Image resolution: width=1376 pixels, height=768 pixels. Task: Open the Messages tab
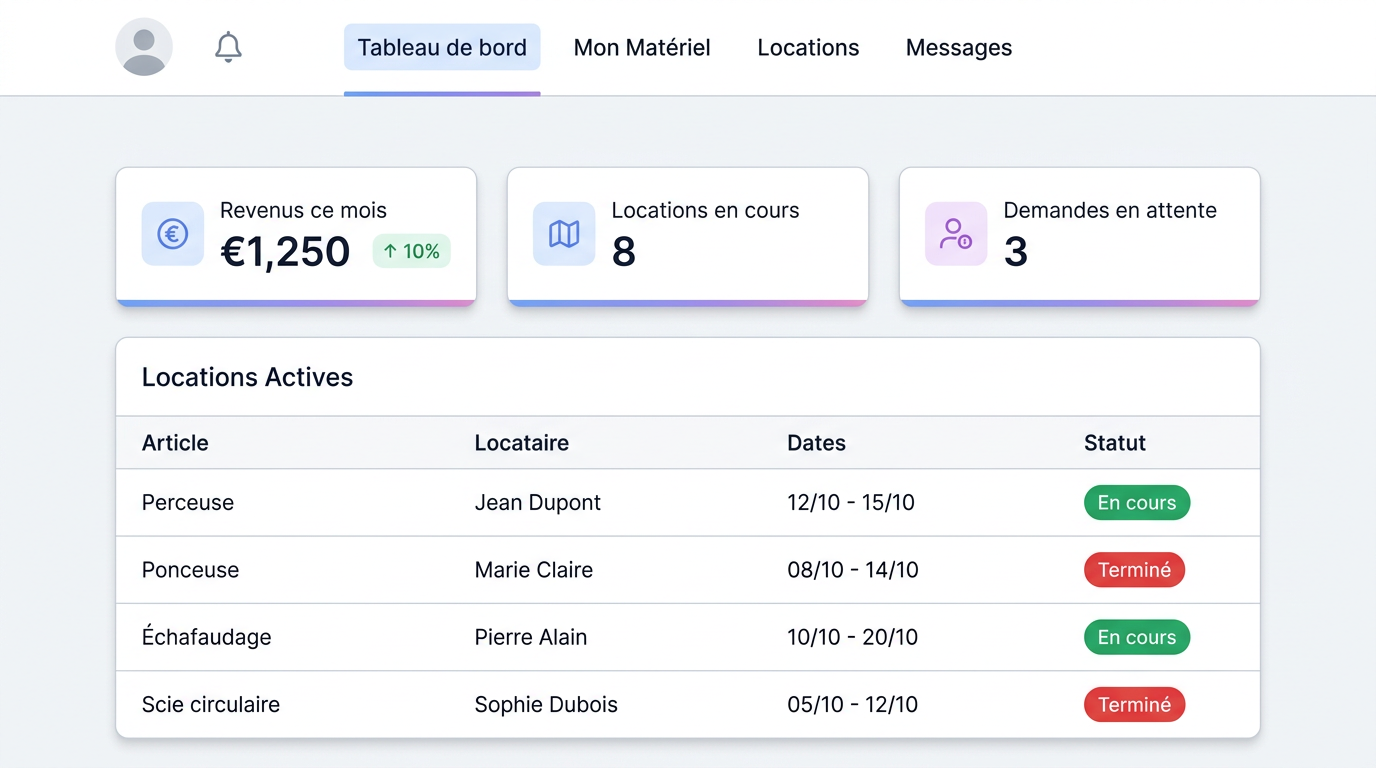(959, 47)
